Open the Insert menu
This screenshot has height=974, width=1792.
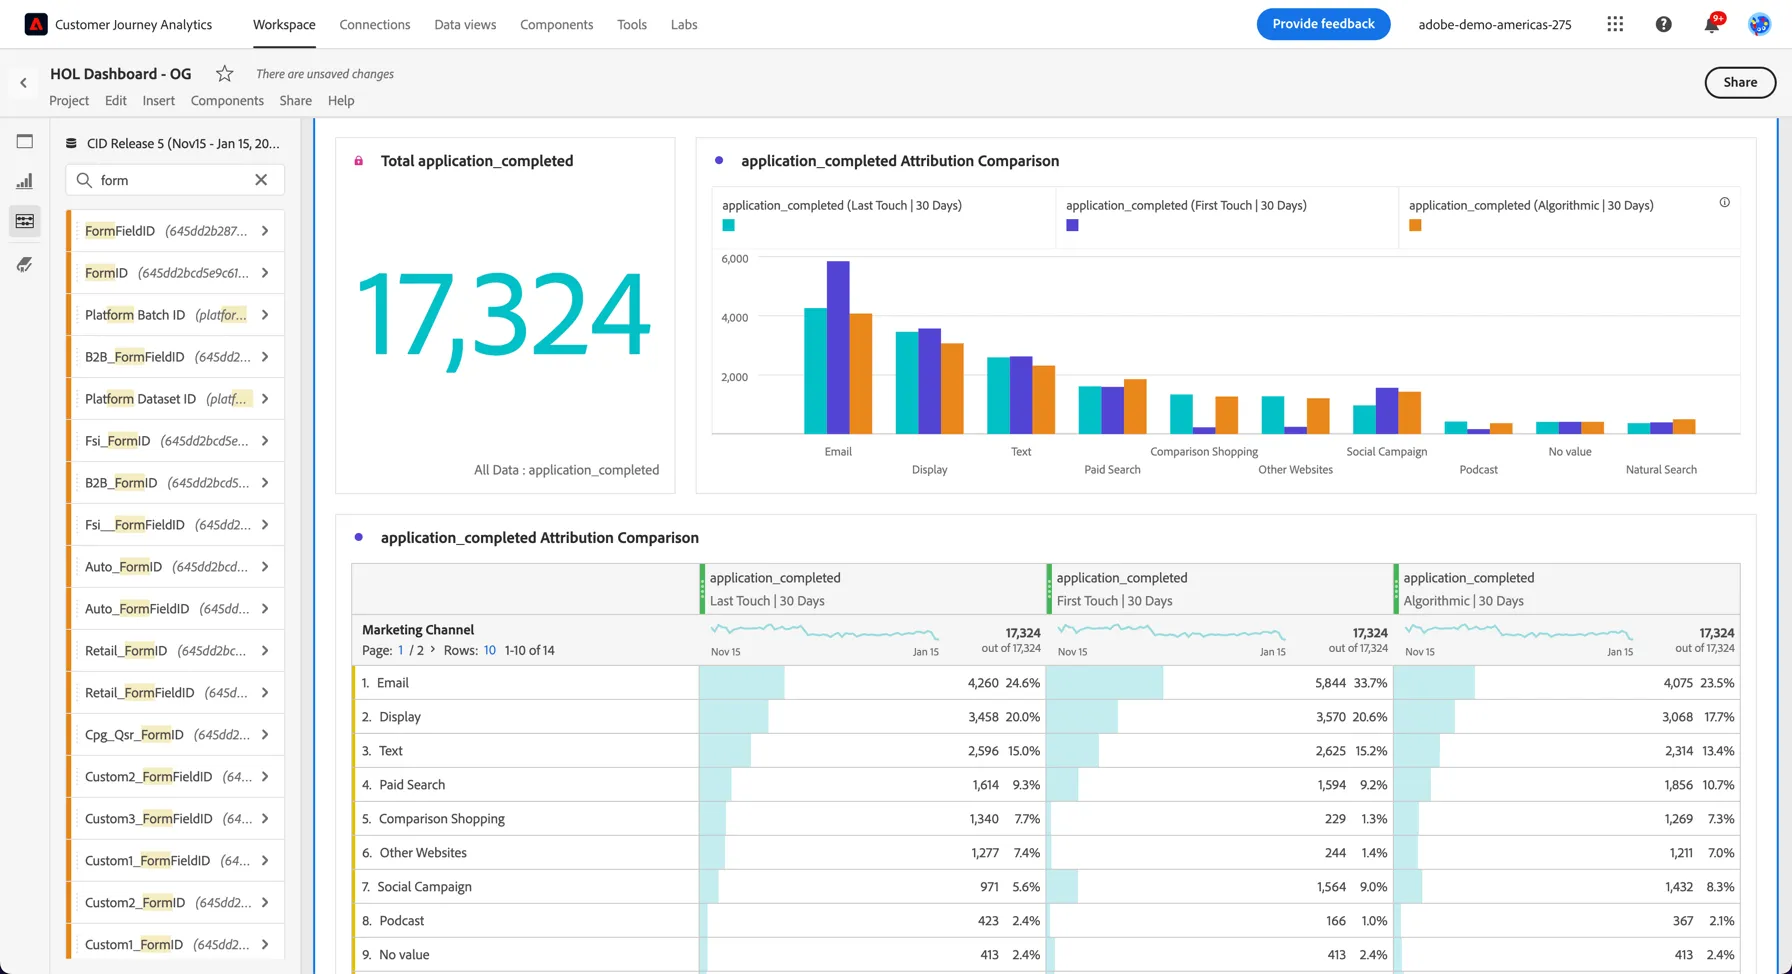(x=158, y=100)
